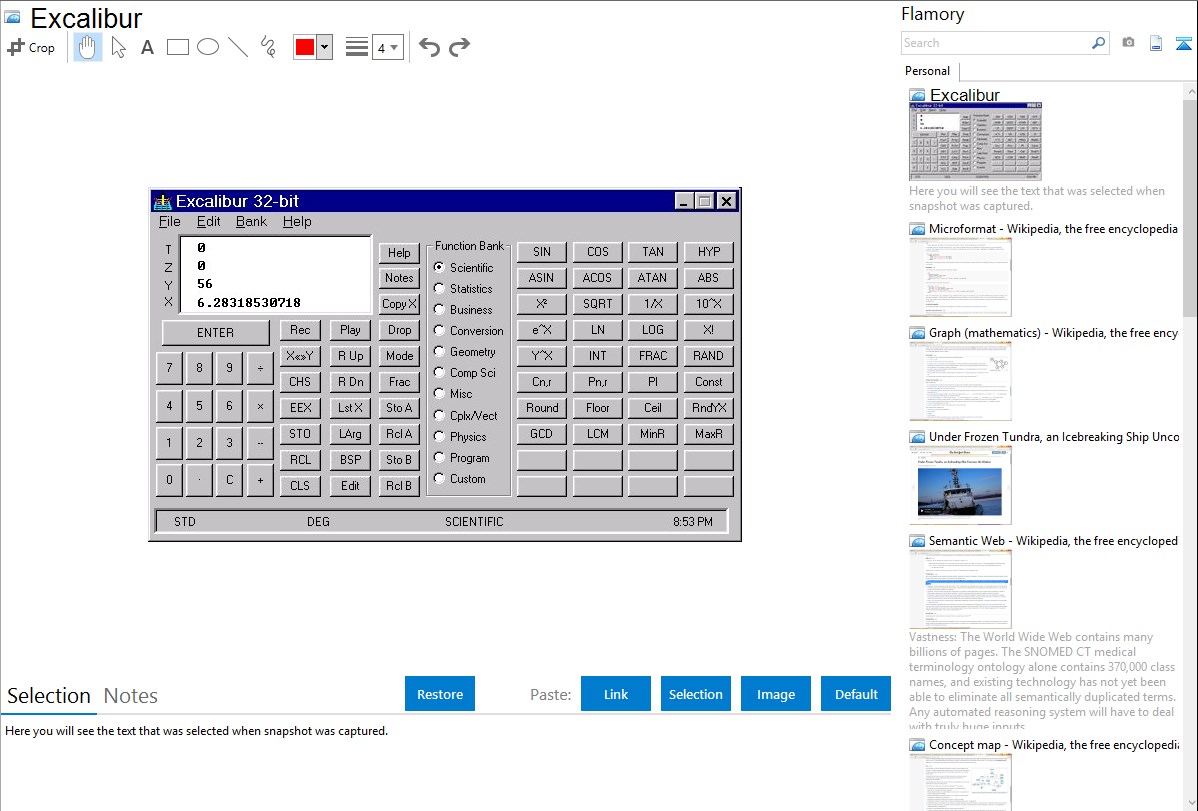Screen dimensions: 1198x811
Task: Select the Geometry function bank radio button
Action: (439, 352)
